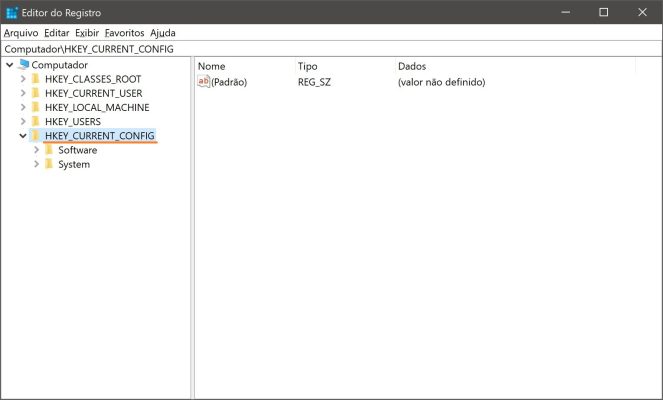Click the HKEY_CLASSES_ROOT folder icon
The height and width of the screenshot is (400, 663).
pyautogui.click(x=36, y=79)
